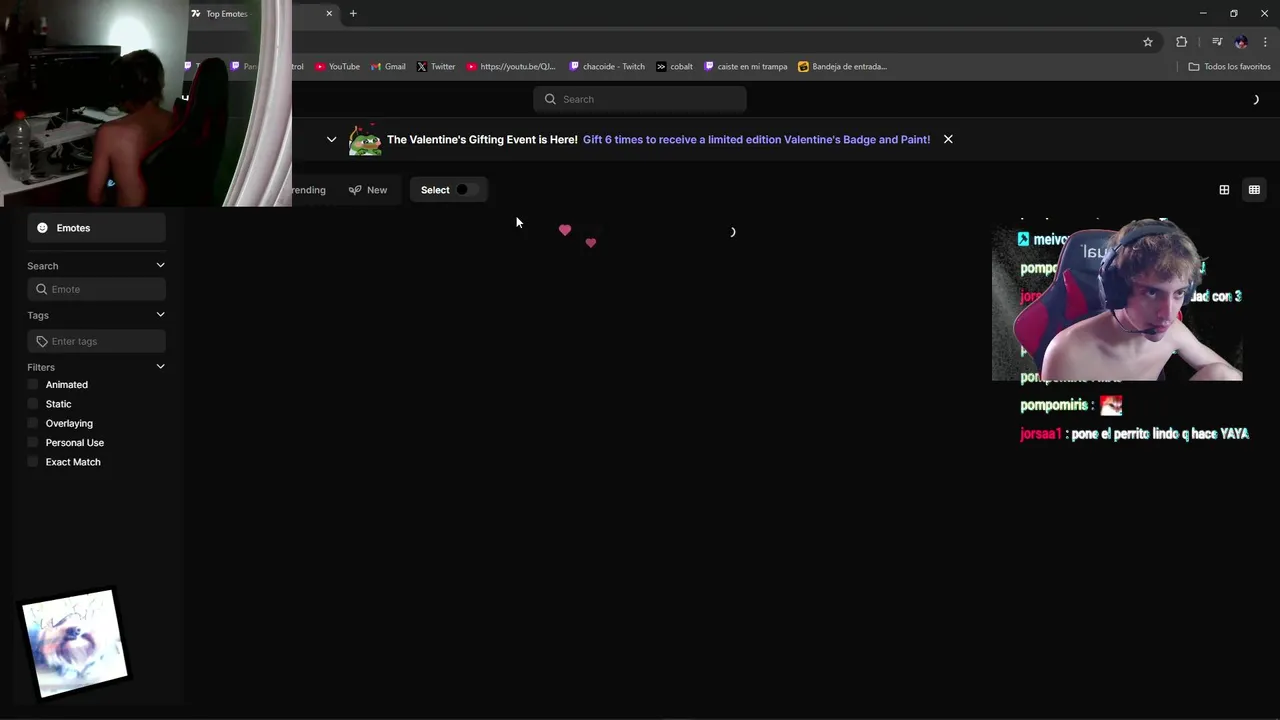
Task: Open the Twitter bookmark
Action: pos(436,67)
